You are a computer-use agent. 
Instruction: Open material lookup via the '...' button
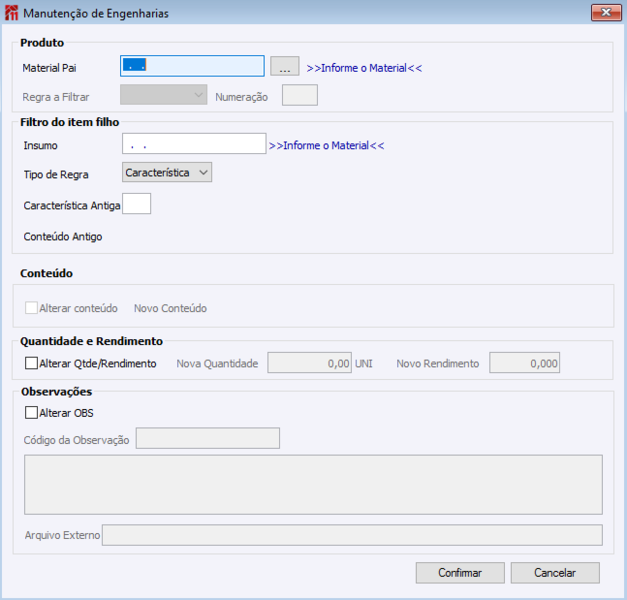point(285,66)
